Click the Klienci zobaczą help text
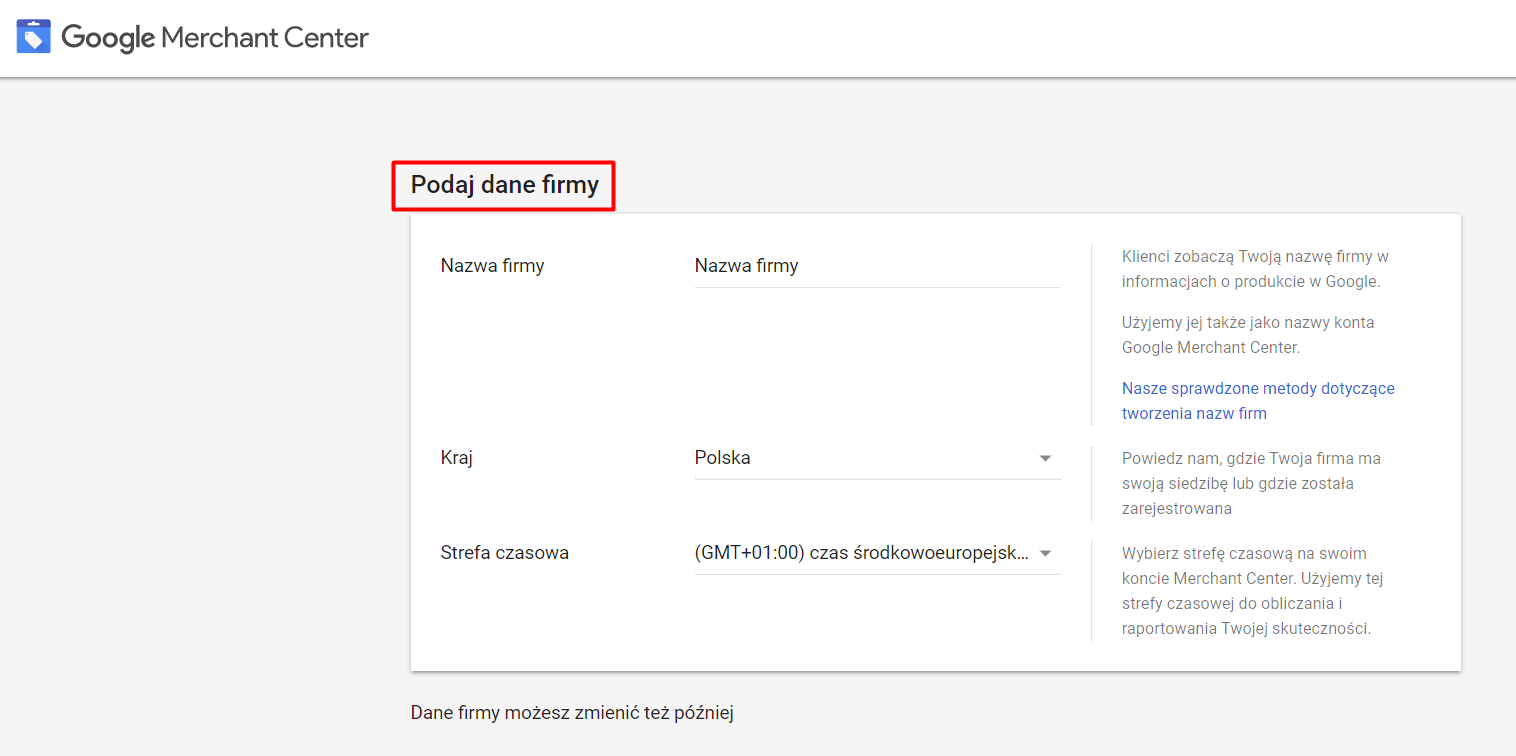This screenshot has width=1516, height=756. coord(1254,269)
